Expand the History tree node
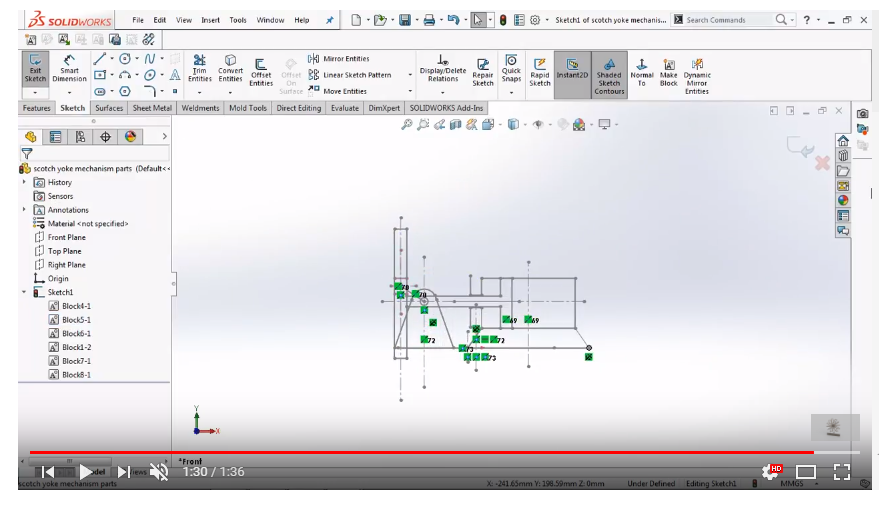This screenshot has width=879, height=505. (25, 182)
